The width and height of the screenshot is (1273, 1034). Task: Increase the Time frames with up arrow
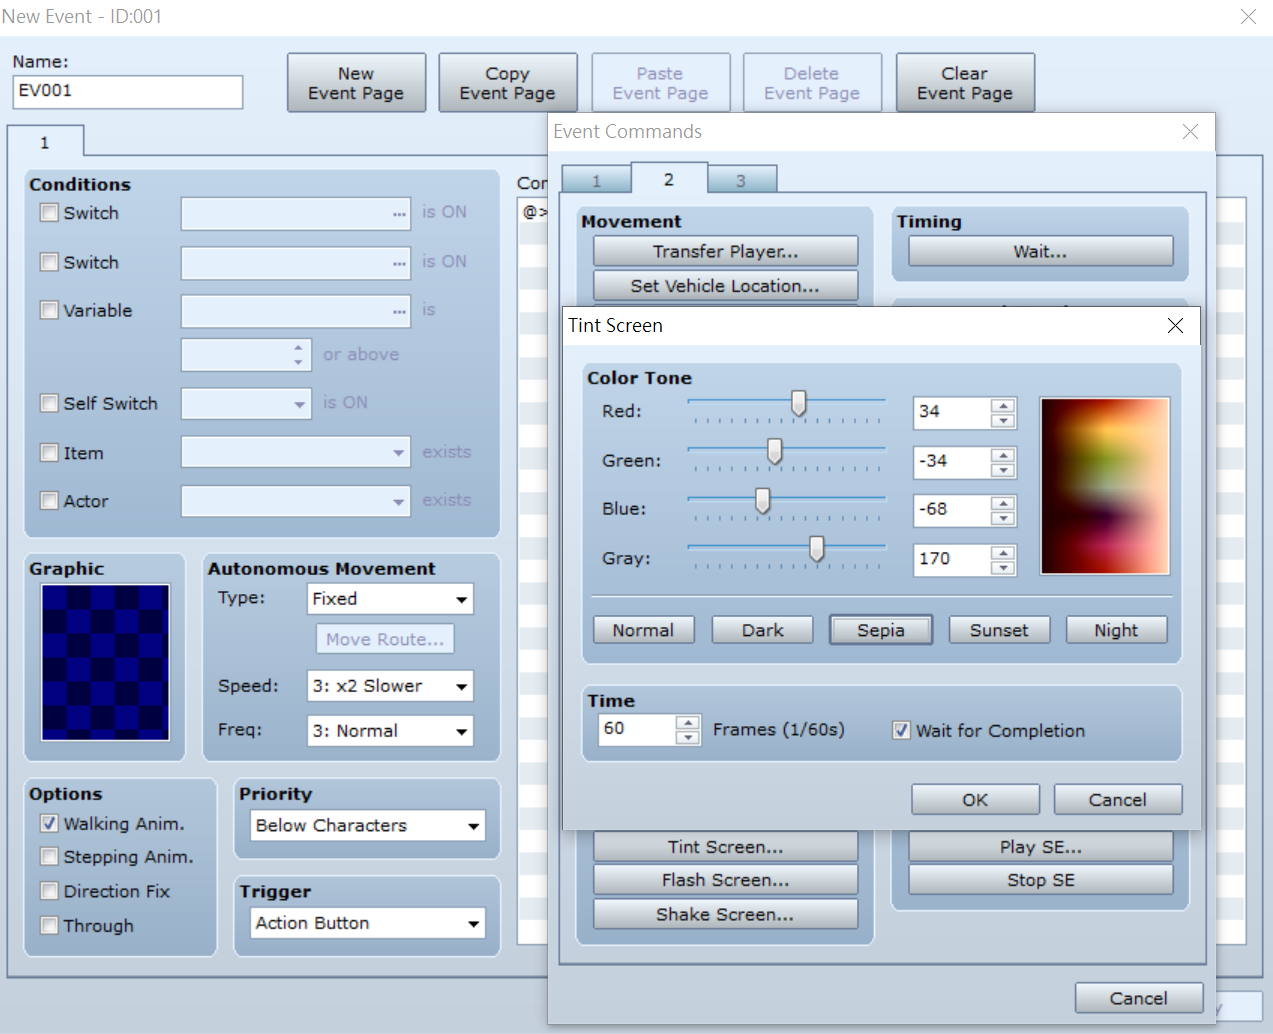(687, 723)
